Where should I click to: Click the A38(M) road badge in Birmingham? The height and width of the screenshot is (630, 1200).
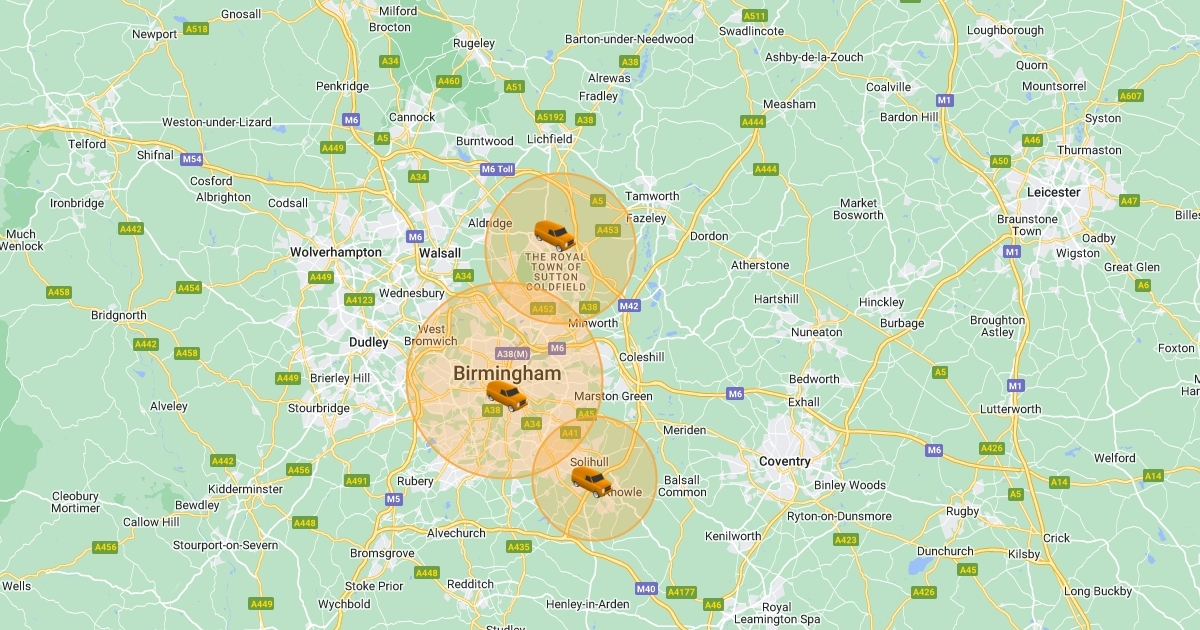coord(512,354)
